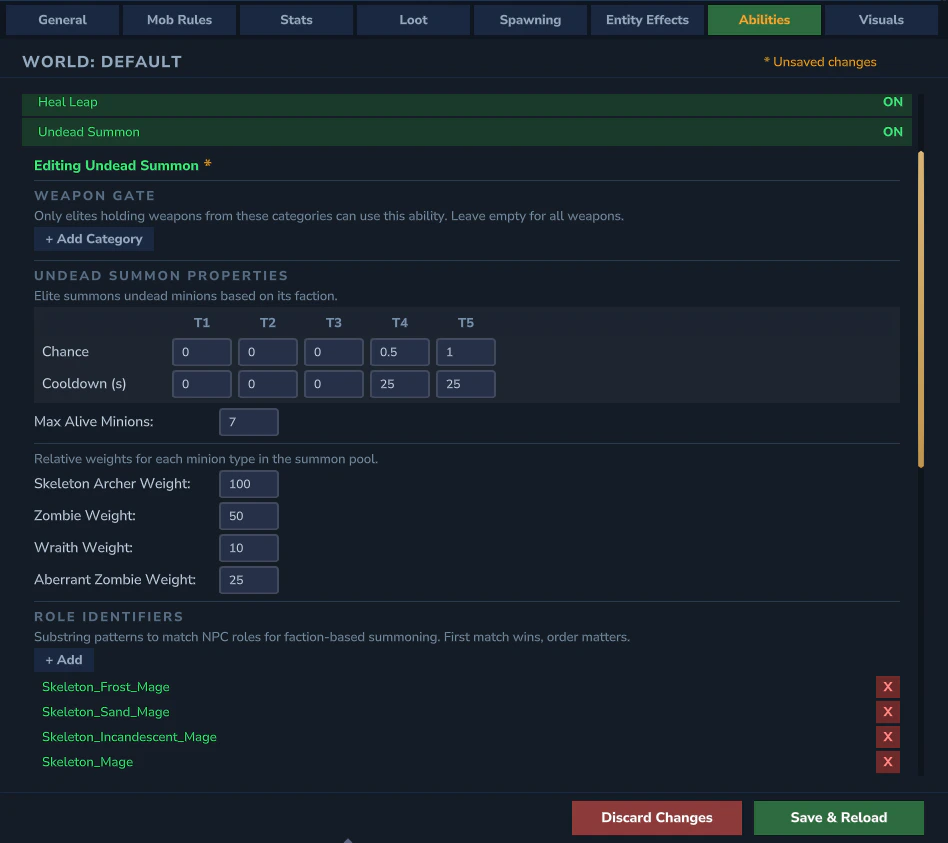
Task: Click the vertical scrollbar thumb
Action: click(x=921, y=309)
